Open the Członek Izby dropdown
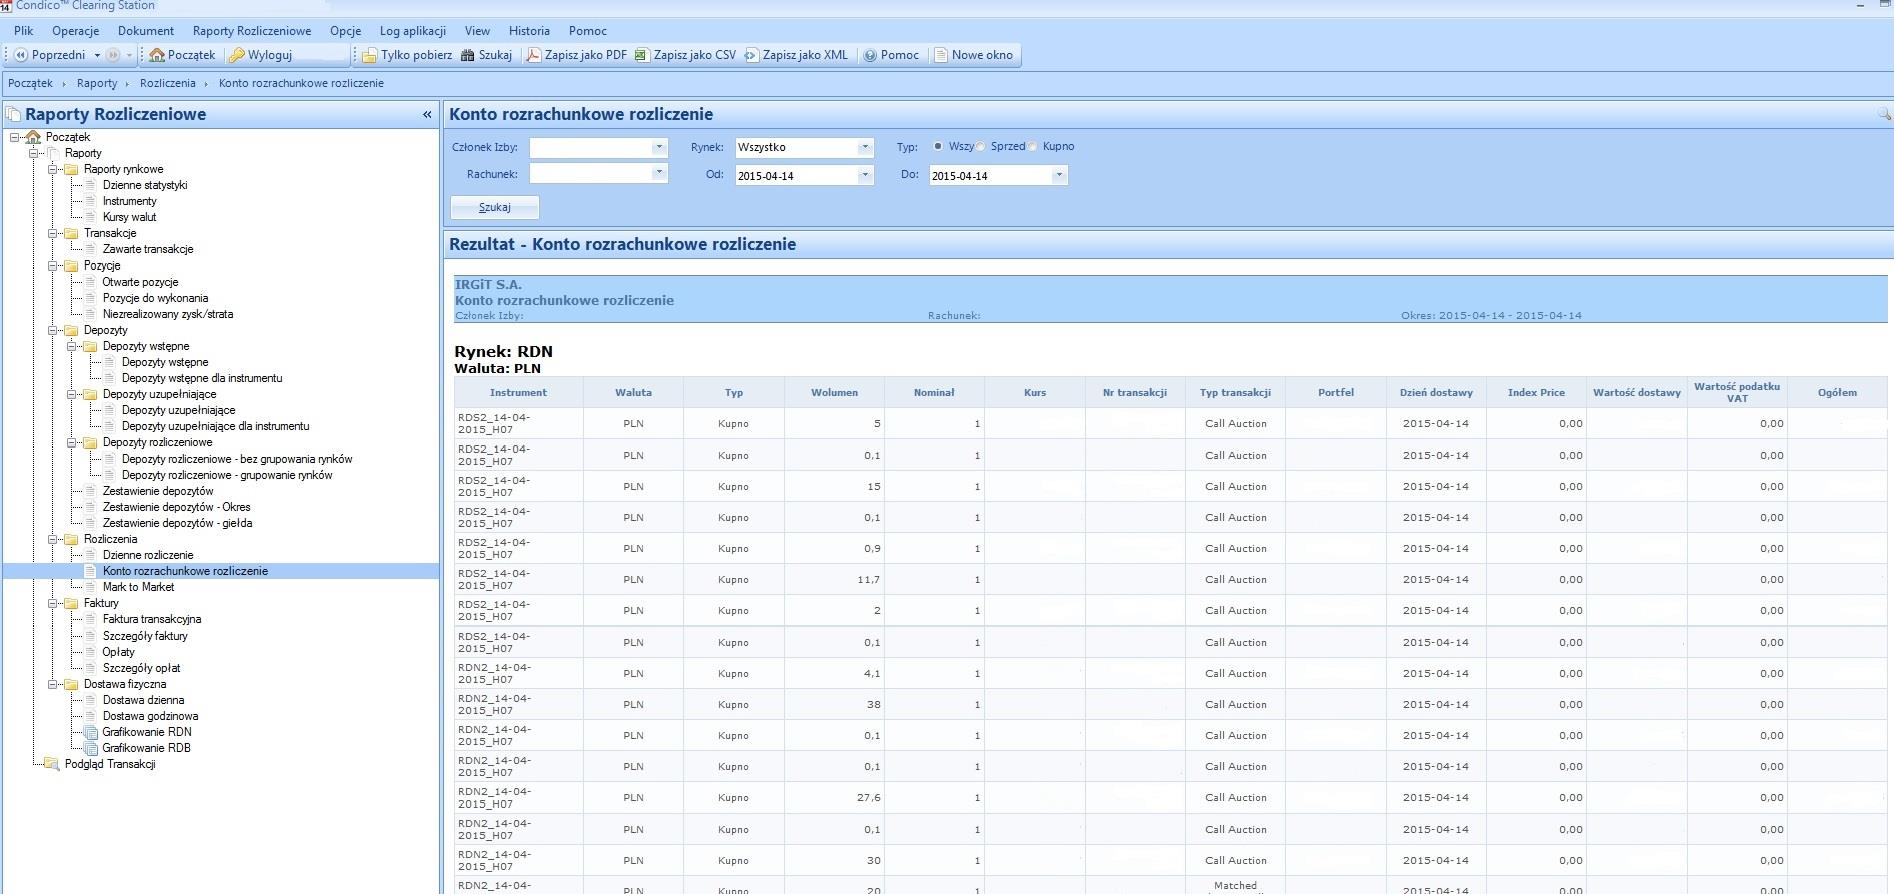1894x894 pixels. pyautogui.click(x=658, y=147)
